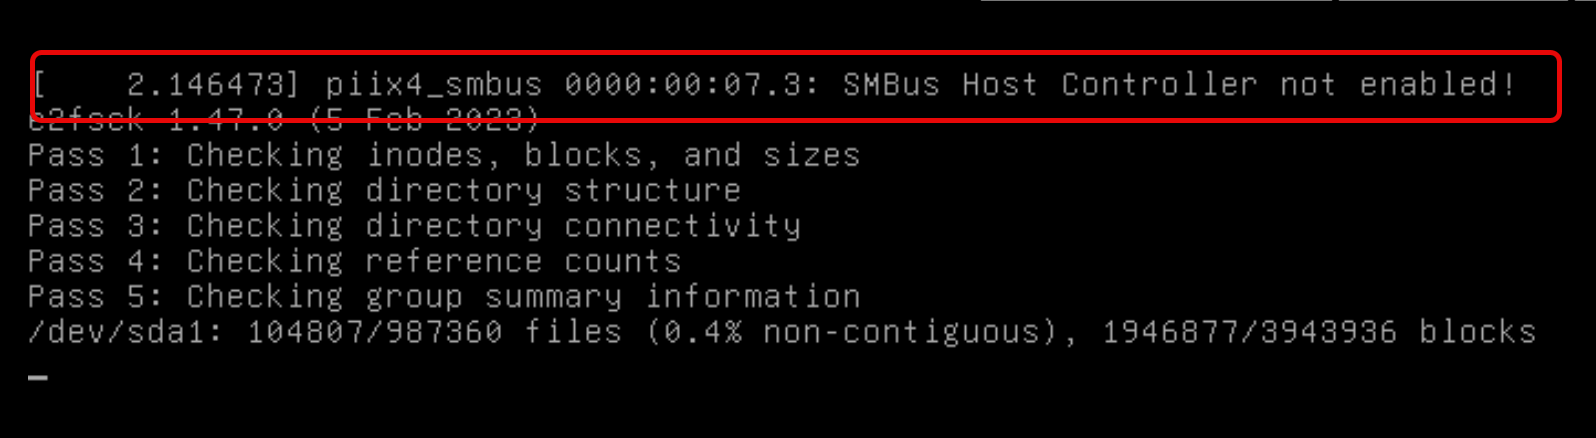Click the 104807/987360 files count
Screen dimensions: 1596x438
coord(374,333)
